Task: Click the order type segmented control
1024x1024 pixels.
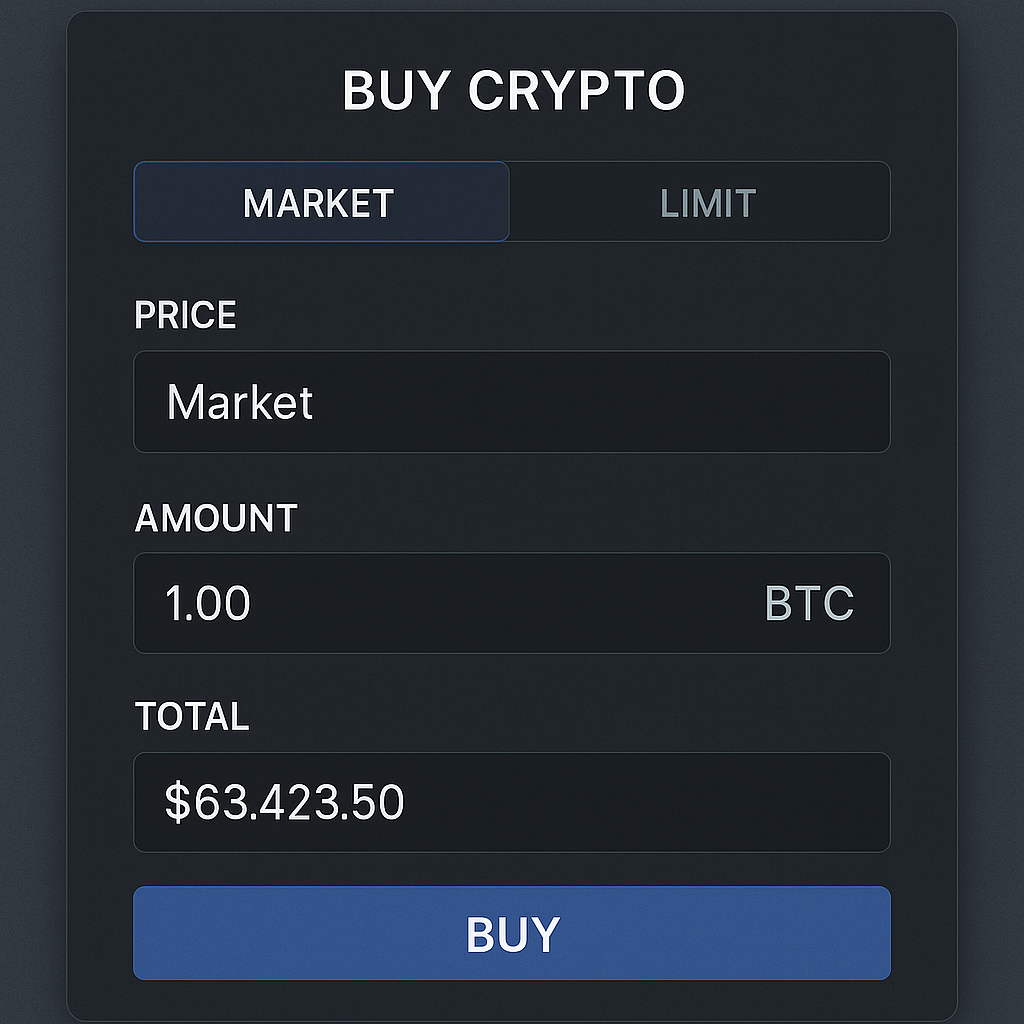Action: coord(512,202)
